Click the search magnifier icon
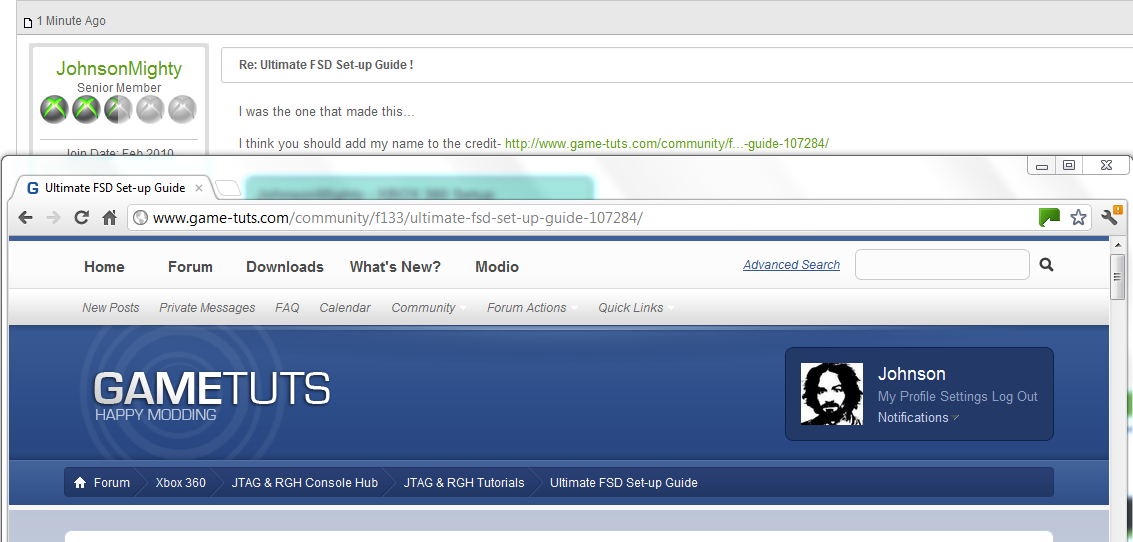 (x=1046, y=264)
